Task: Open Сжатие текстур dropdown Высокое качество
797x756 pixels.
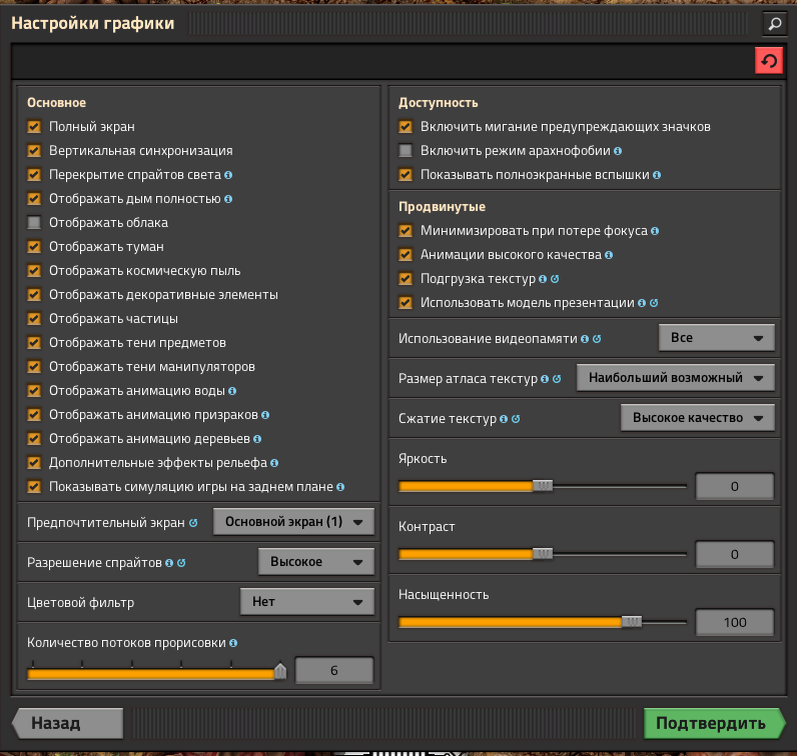Action: pos(698,418)
